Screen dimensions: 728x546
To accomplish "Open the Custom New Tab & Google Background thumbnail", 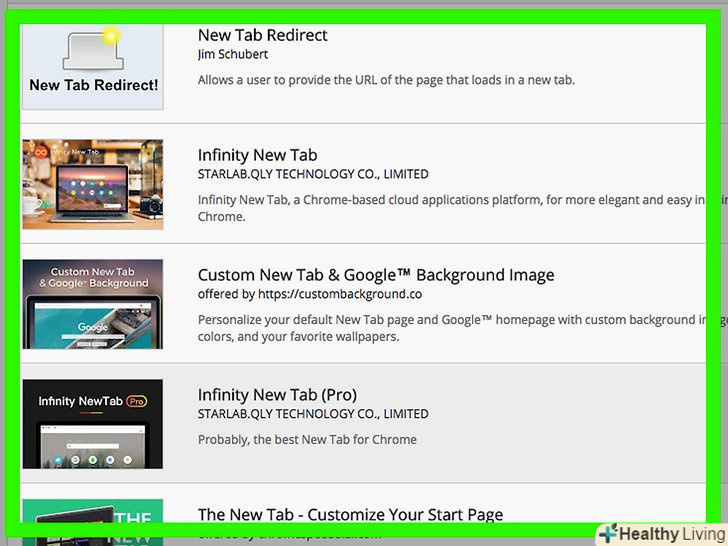I will [x=93, y=304].
